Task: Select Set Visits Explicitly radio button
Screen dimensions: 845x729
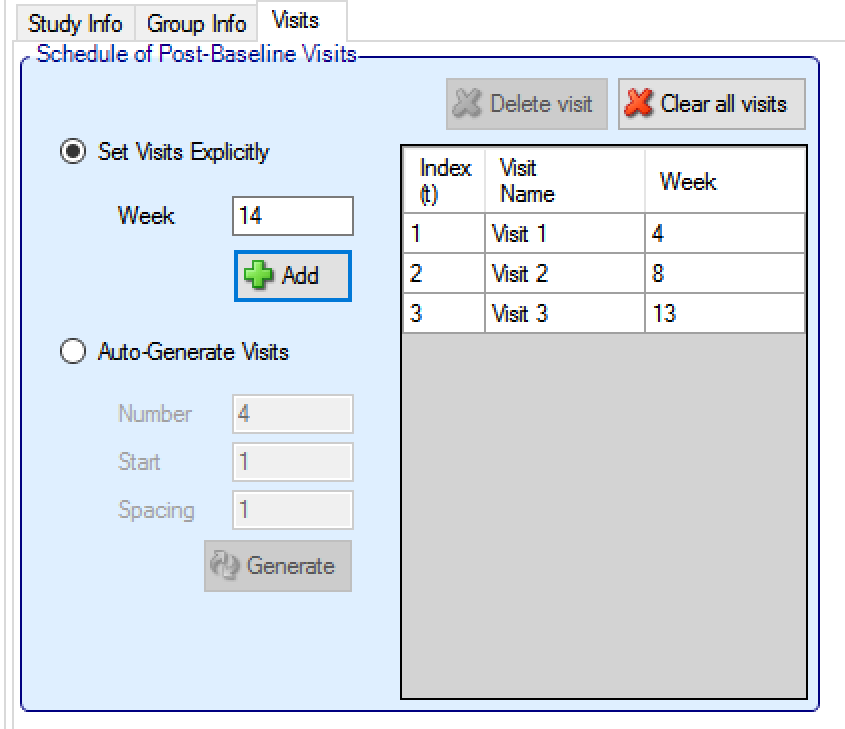Action: [x=73, y=153]
